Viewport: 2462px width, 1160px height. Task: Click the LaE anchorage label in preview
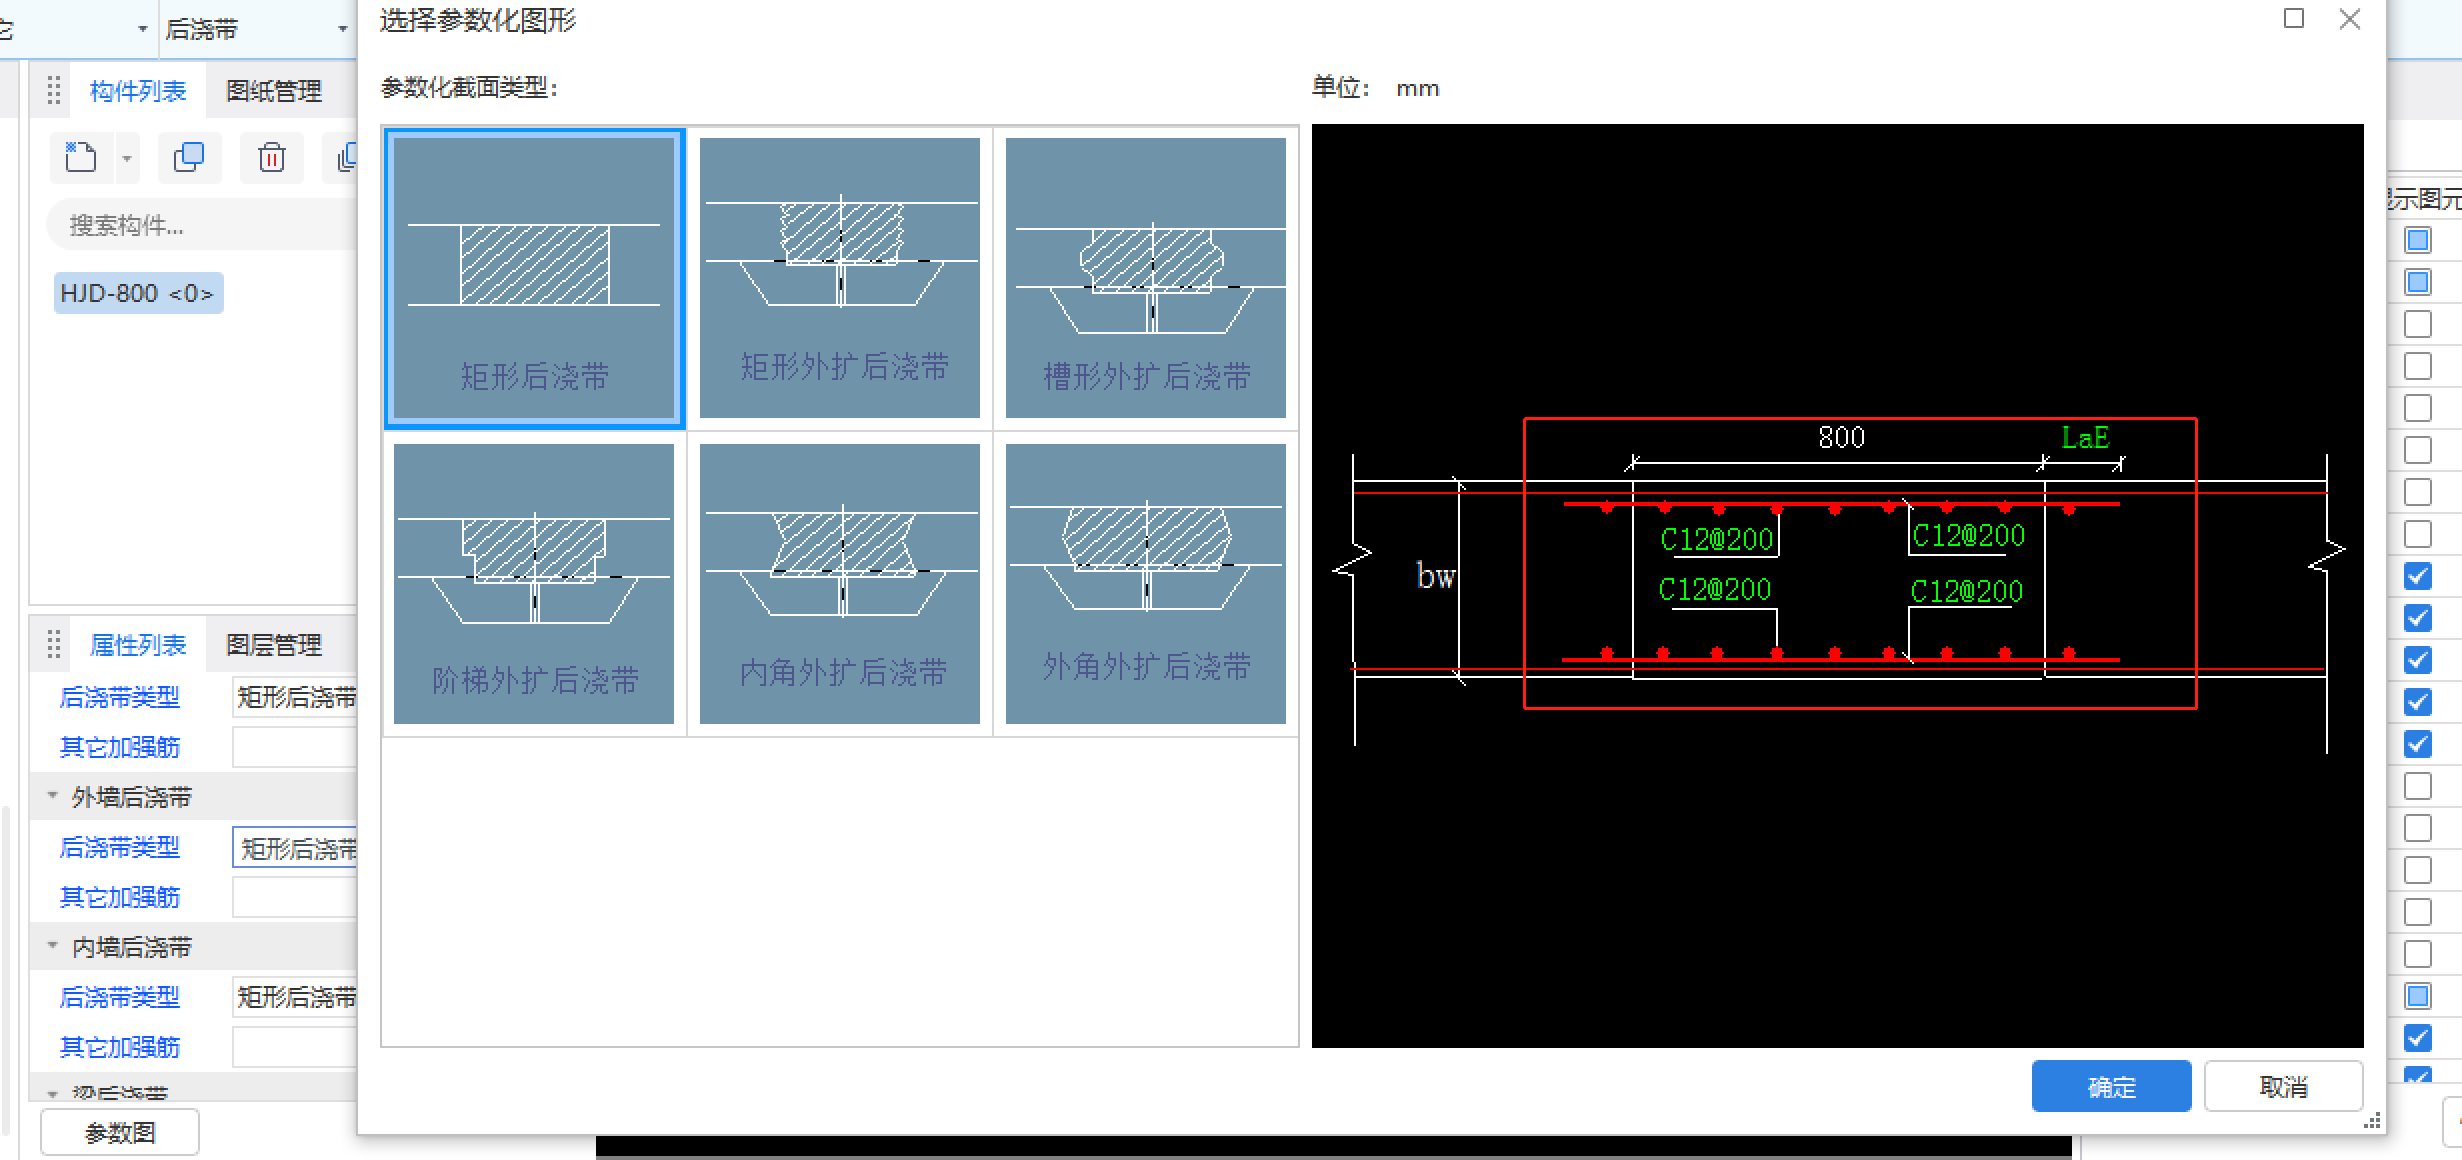click(2085, 437)
